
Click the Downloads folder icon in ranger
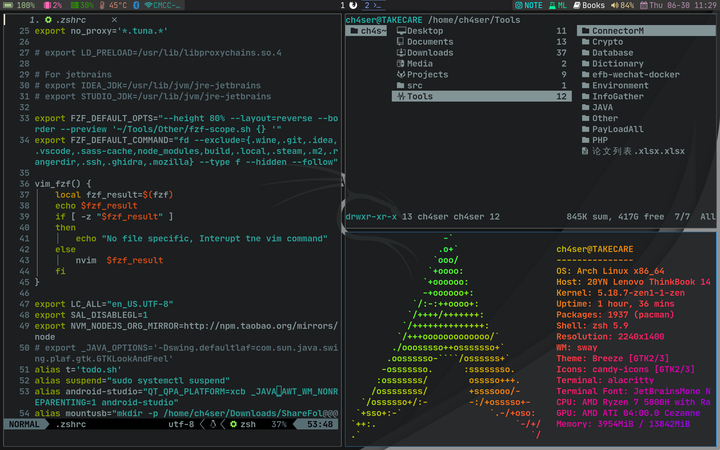[x=401, y=53]
